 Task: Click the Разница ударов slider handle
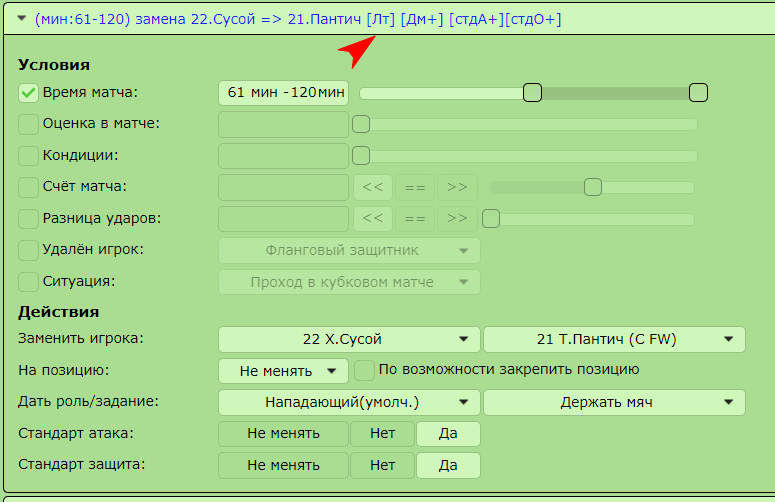[491, 218]
